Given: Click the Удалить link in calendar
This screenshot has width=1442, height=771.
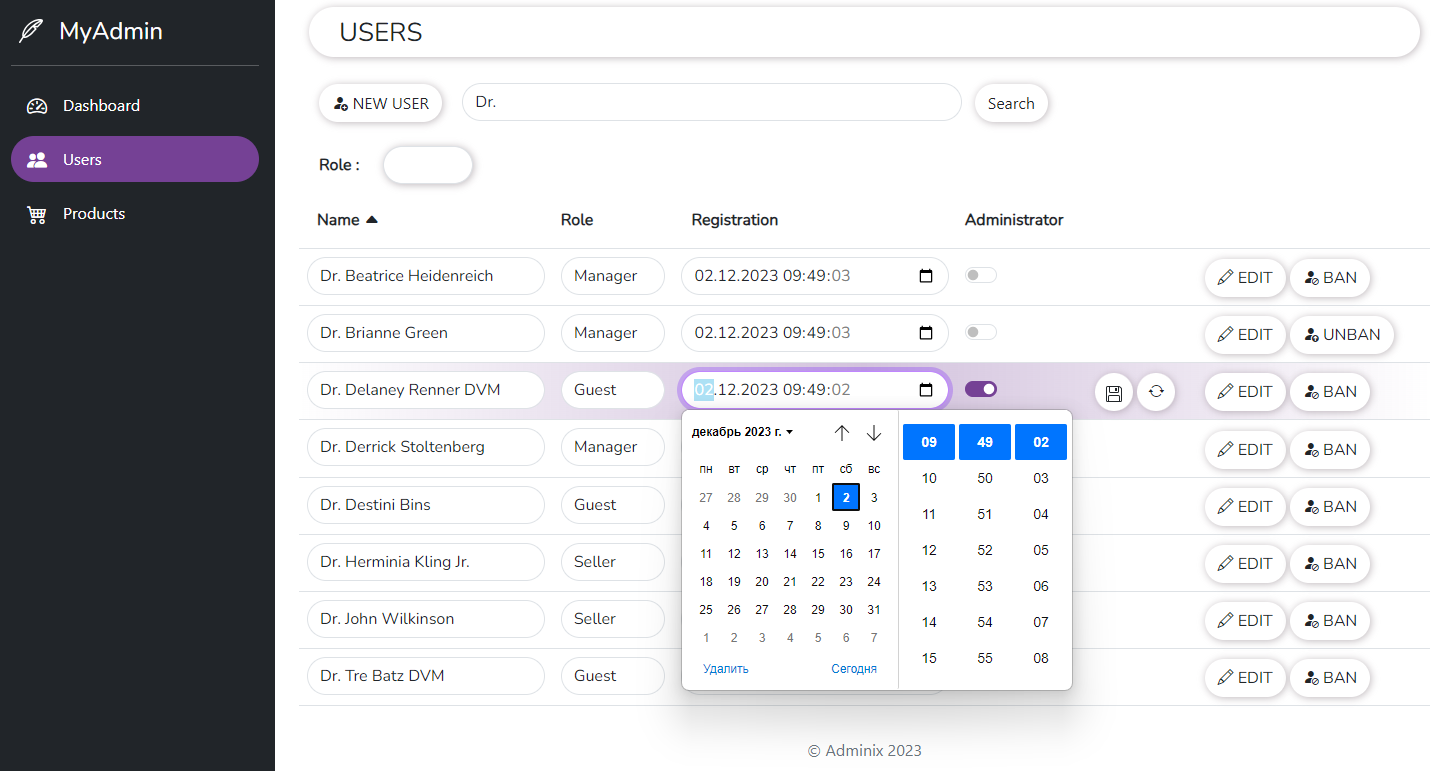Looking at the screenshot, I should (726, 669).
